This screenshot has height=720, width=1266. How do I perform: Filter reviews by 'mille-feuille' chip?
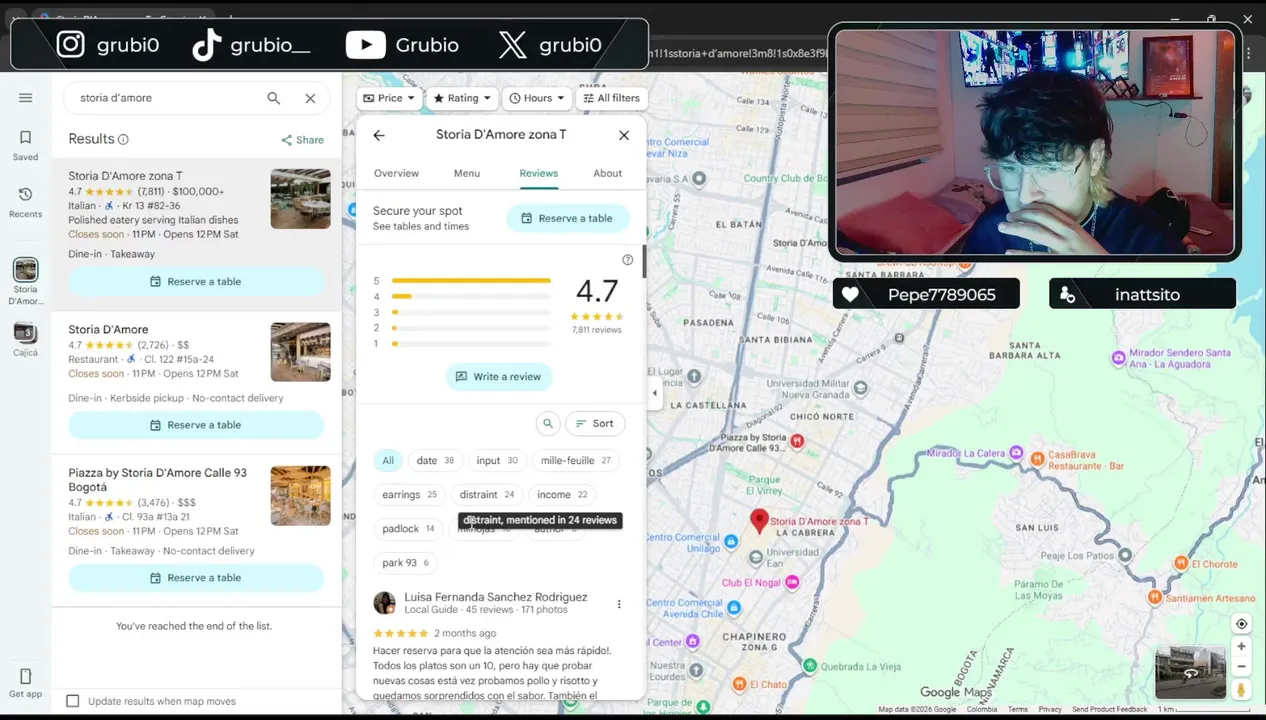(x=575, y=461)
